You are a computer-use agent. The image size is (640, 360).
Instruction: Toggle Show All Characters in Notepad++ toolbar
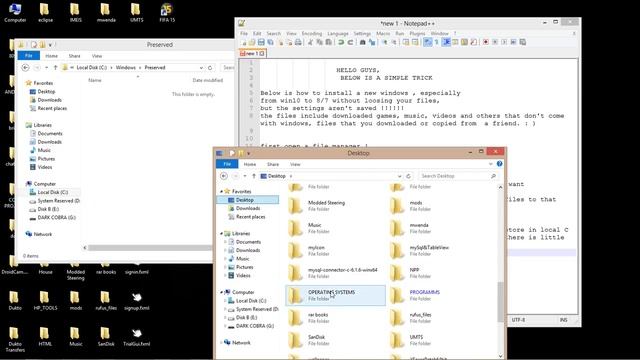point(436,42)
